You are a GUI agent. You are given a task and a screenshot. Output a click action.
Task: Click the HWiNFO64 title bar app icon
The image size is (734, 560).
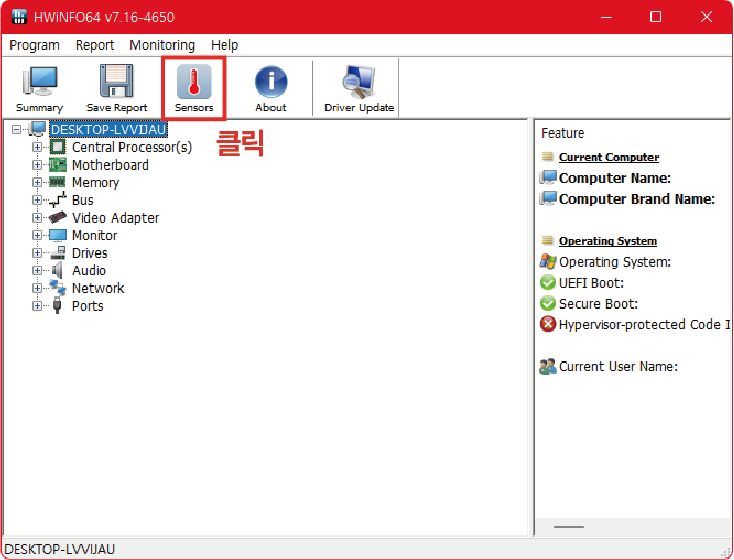click(19, 16)
